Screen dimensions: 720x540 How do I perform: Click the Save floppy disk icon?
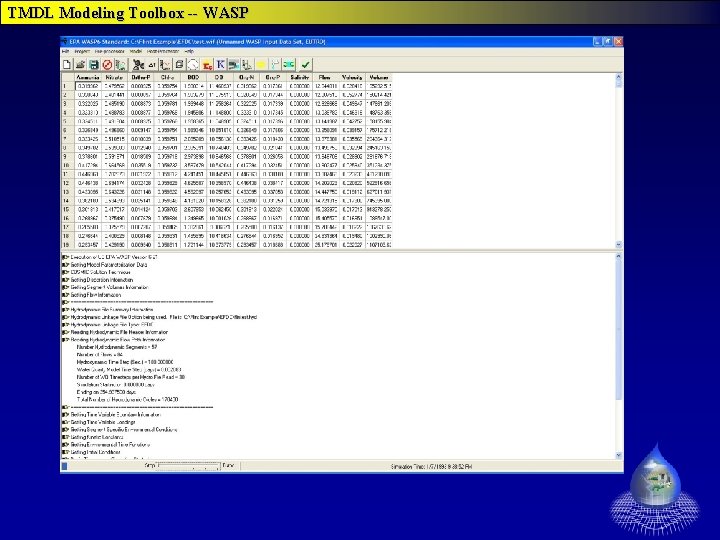[94, 65]
